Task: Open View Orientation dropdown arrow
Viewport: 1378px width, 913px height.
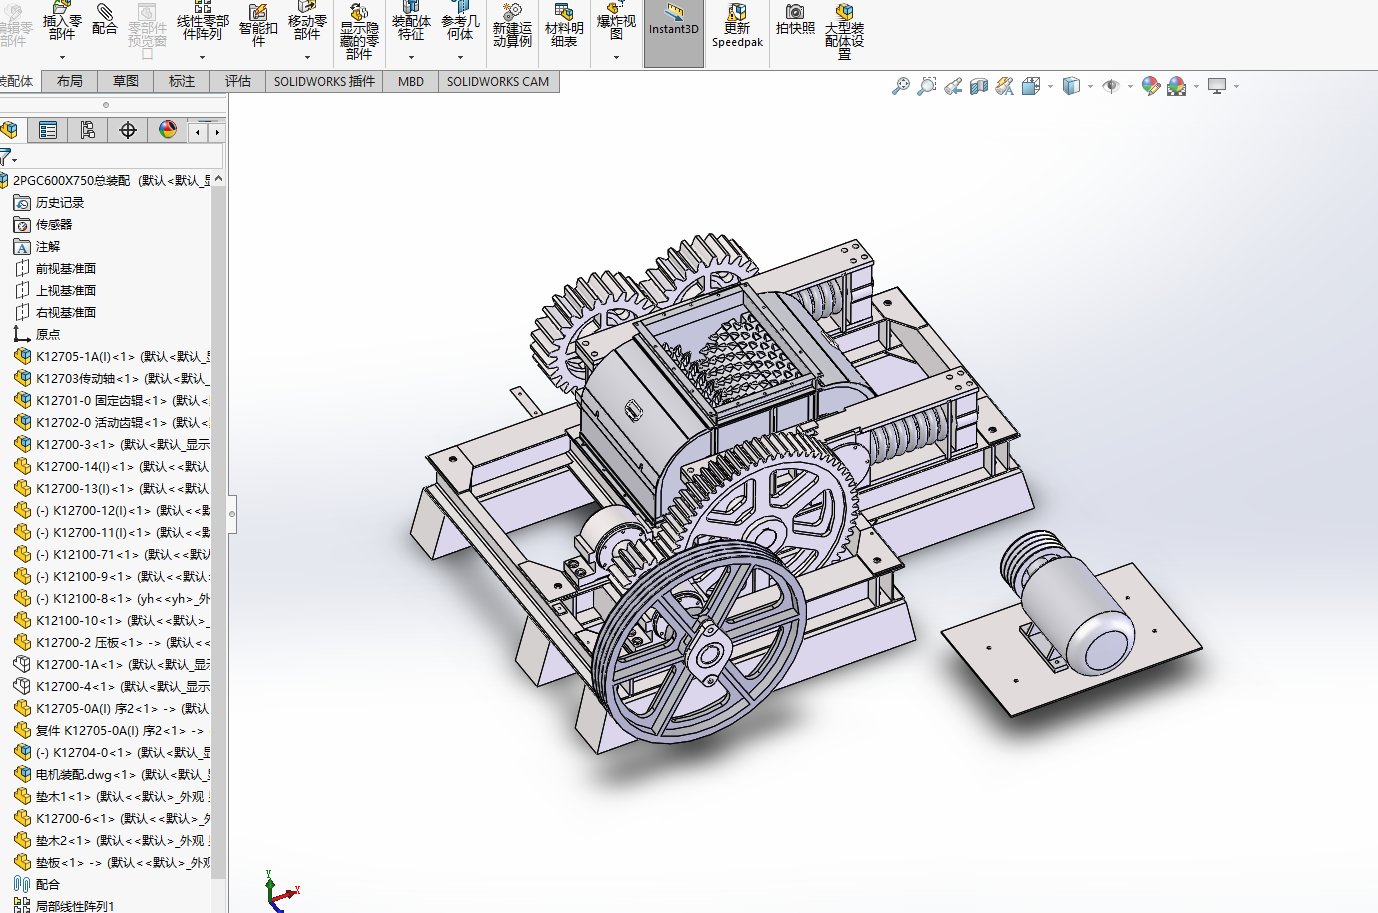Action: click(1050, 87)
